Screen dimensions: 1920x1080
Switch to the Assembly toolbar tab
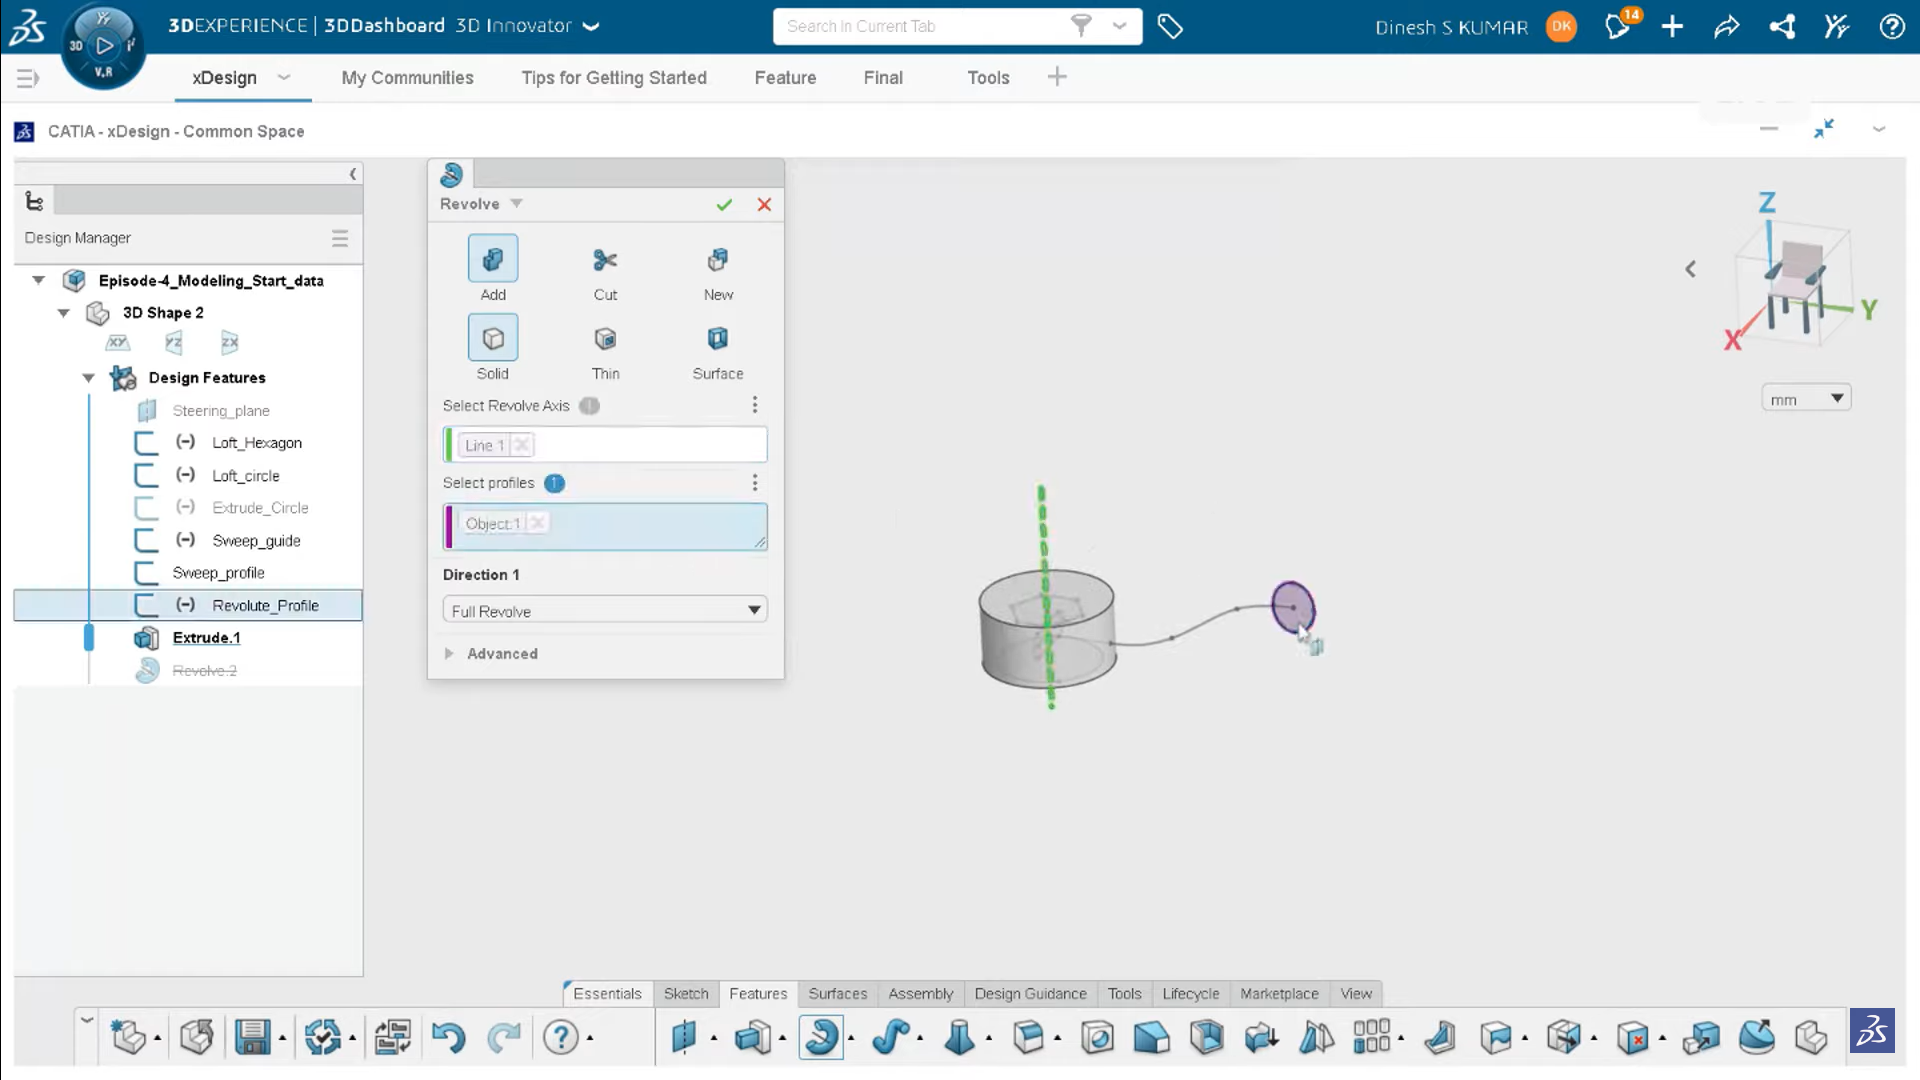(x=921, y=993)
